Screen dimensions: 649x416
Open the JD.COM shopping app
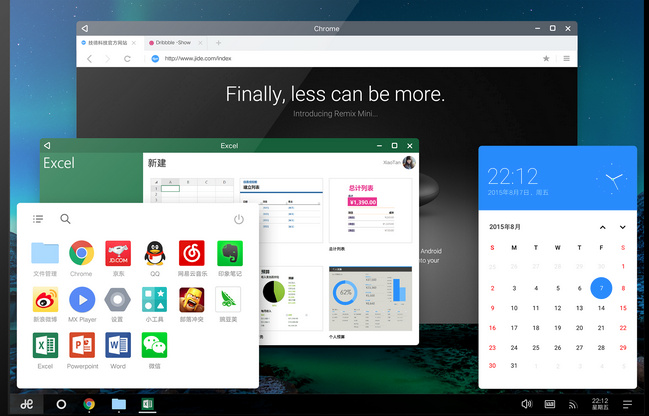pos(118,253)
